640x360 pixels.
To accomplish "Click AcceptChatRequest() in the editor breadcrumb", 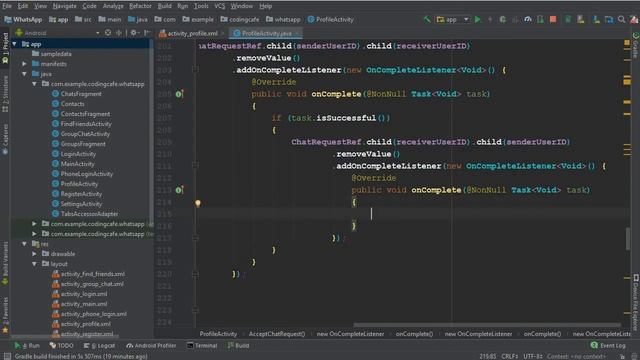I will tap(277, 334).
